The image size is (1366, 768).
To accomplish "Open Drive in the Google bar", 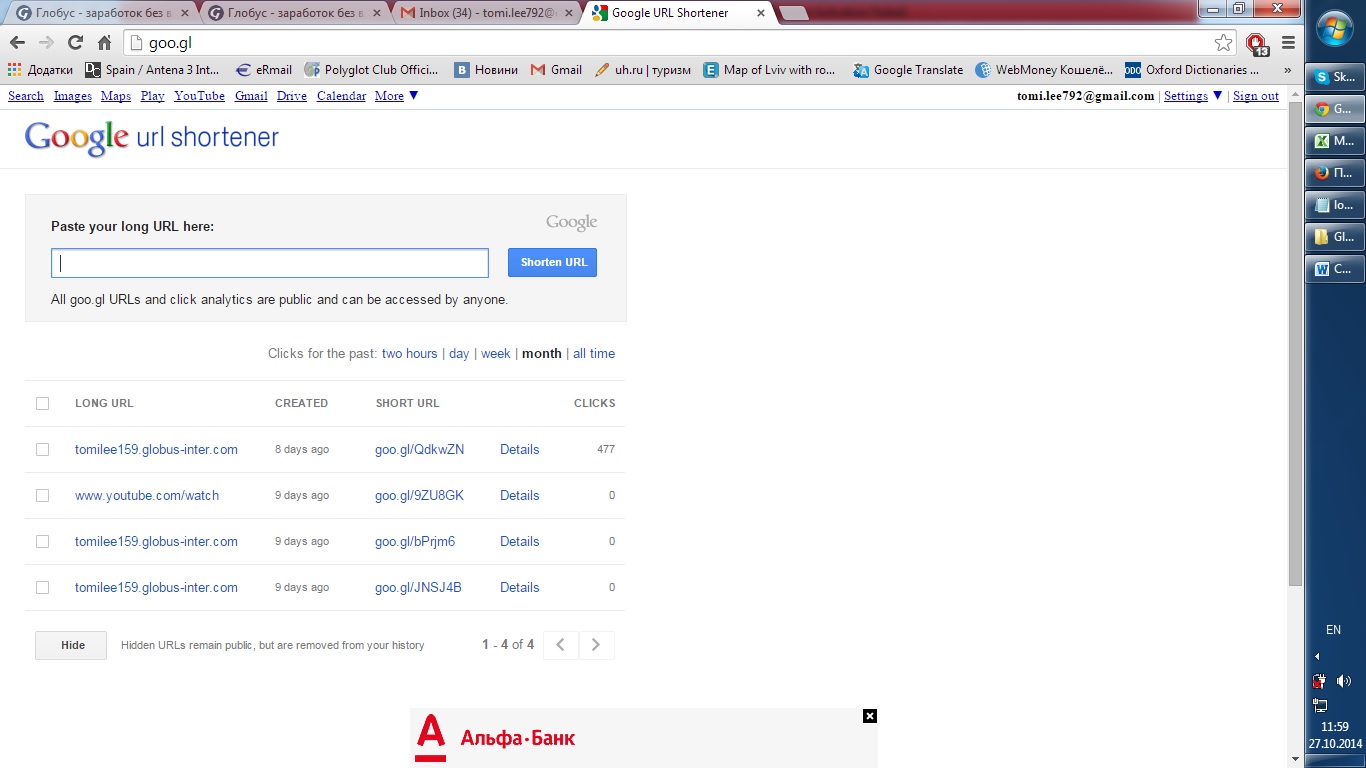I will point(292,96).
